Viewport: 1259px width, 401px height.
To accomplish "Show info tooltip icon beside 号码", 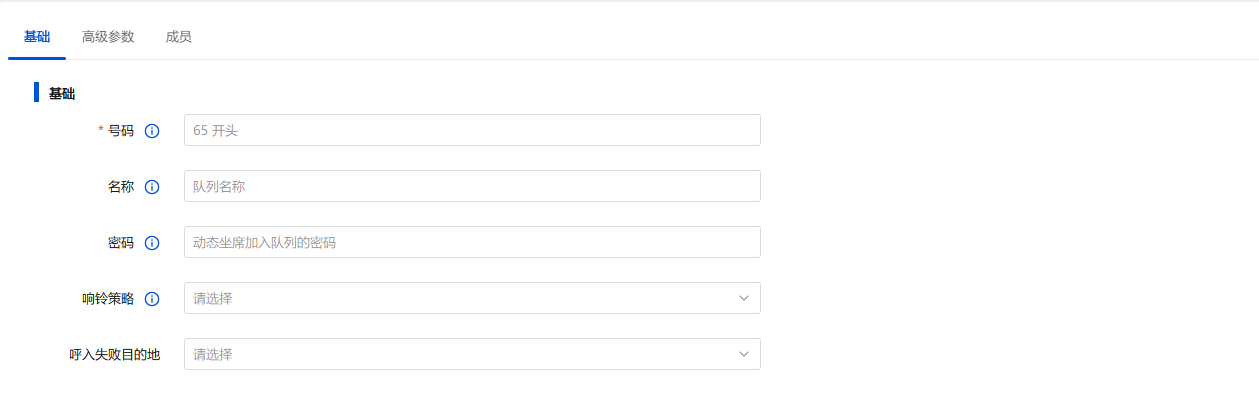I will point(153,131).
